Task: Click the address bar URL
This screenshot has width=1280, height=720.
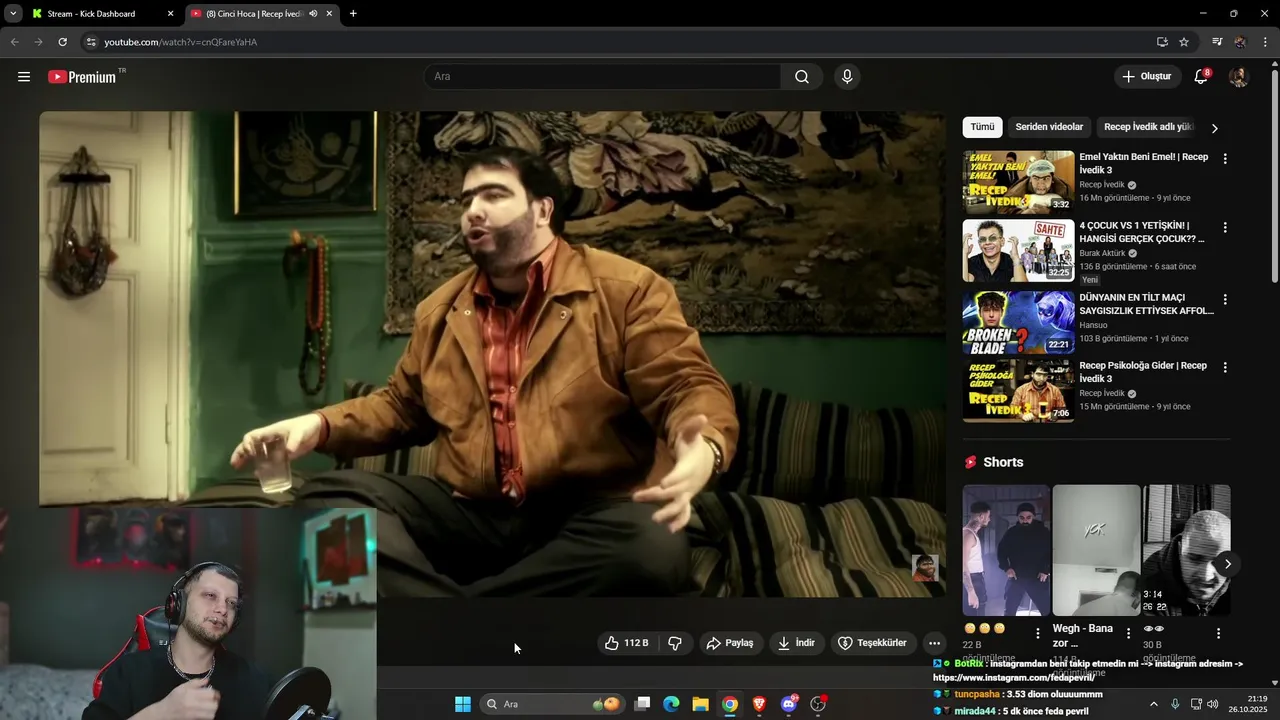Action: click(x=181, y=42)
